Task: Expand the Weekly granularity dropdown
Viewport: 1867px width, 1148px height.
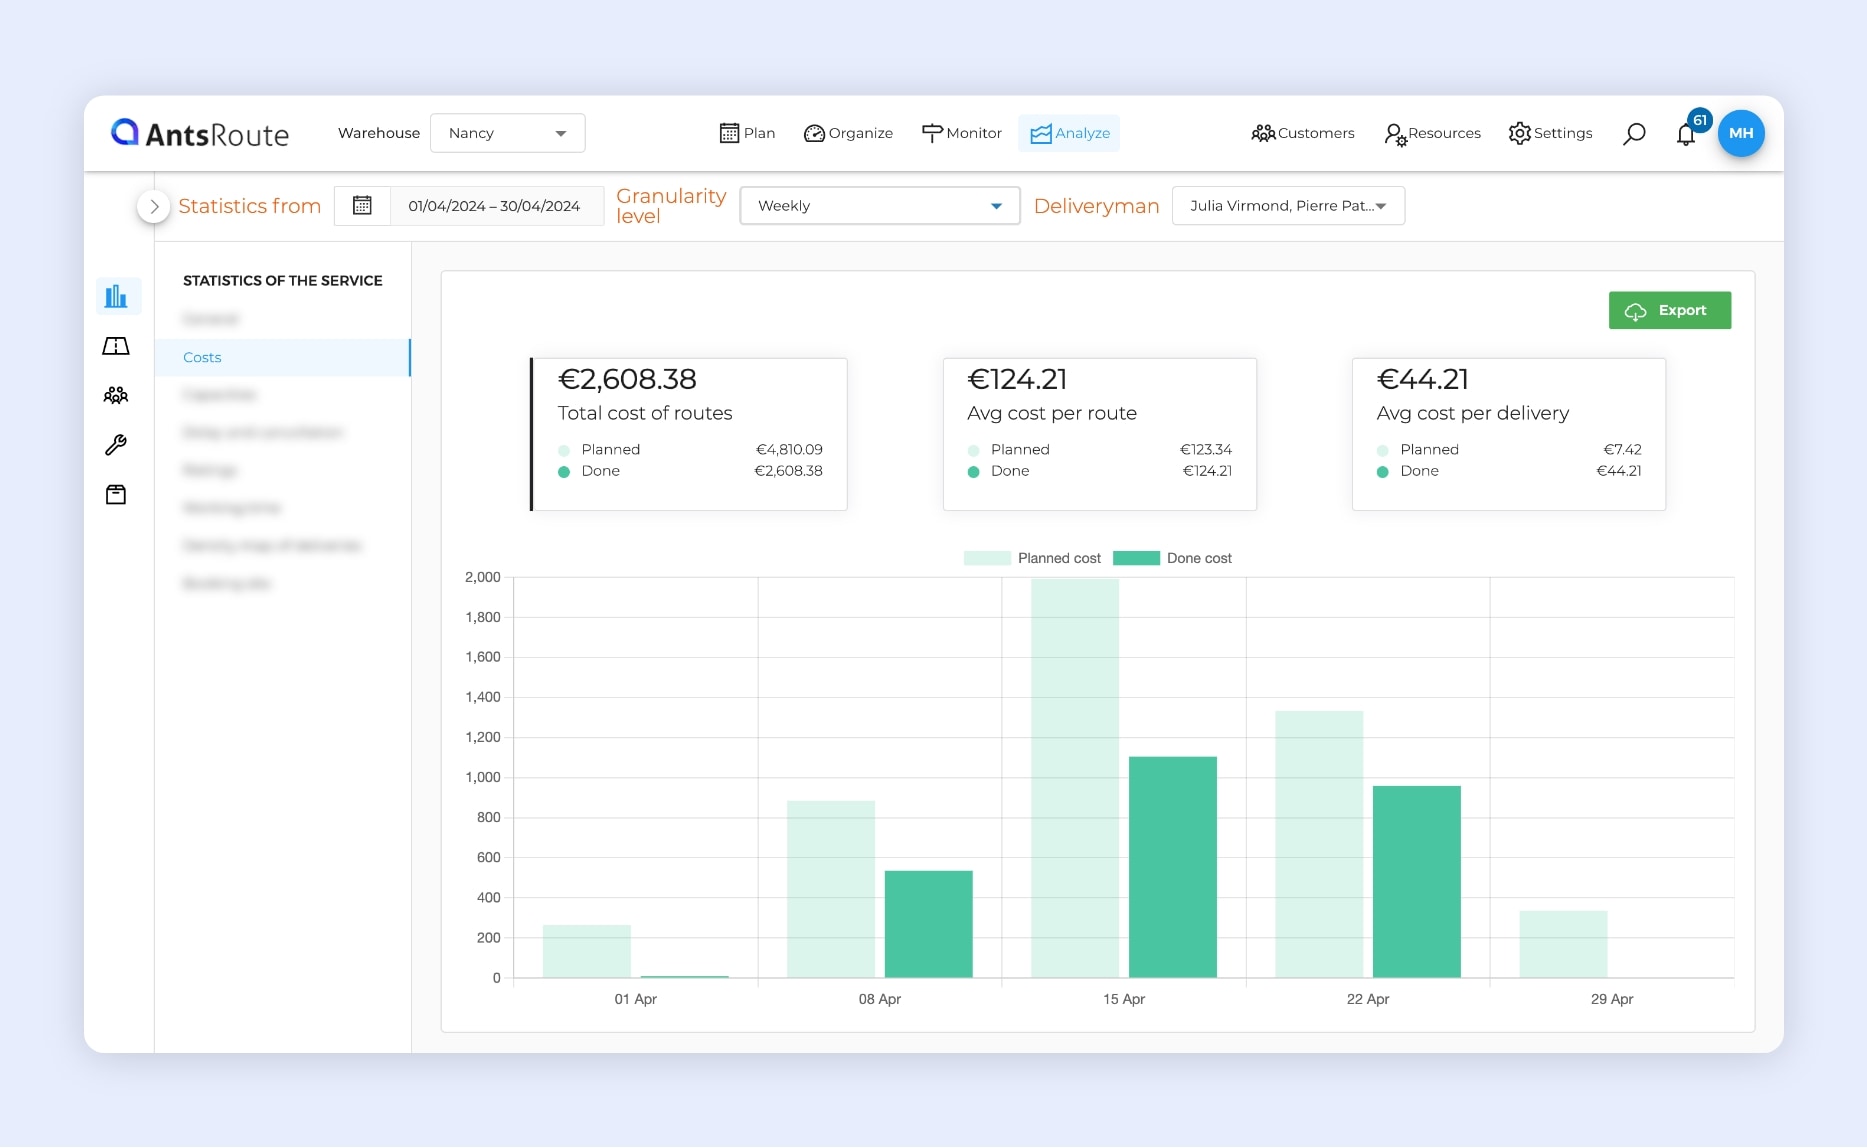Action: pyautogui.click(x=879, y=206)
